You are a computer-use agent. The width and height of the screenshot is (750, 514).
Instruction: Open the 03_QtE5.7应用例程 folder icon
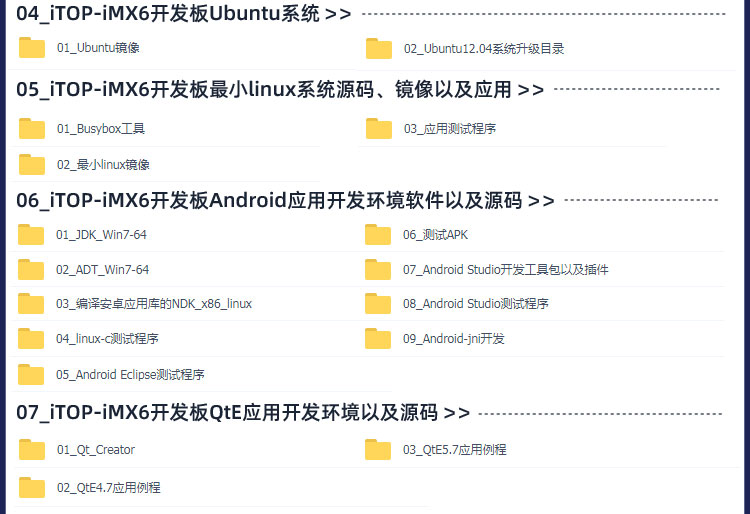[378, 449]
